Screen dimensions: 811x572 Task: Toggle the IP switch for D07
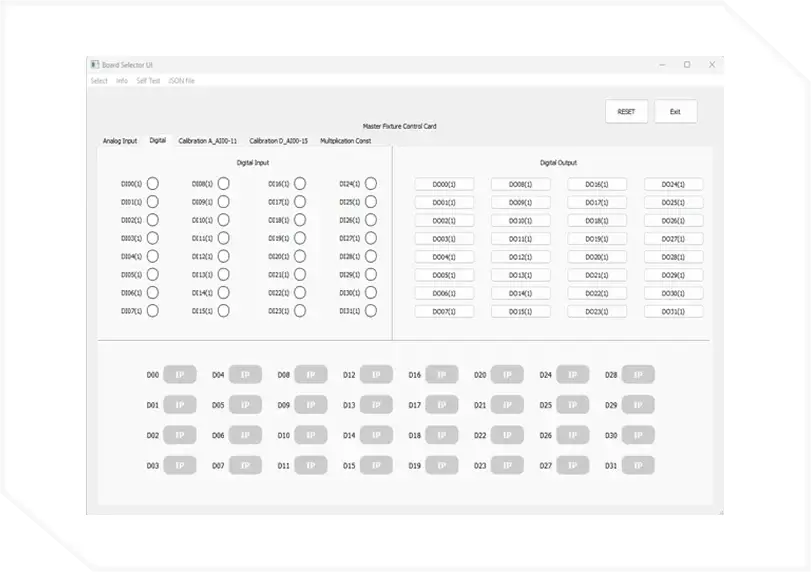tap(245, 466)
